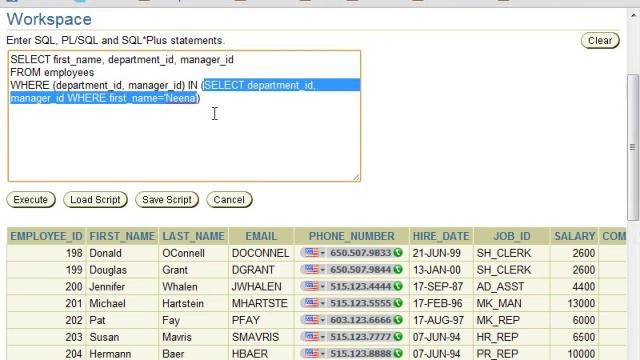
Task: Open the country flag dropdown in Douglas's row
Action: tap(315, 269)
